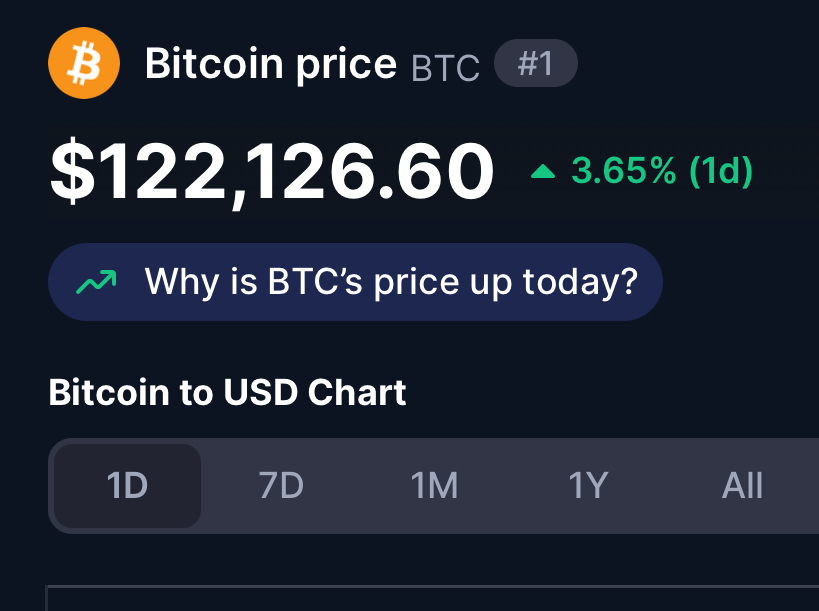Show the 1Y chart range
The image size is (819, 611).
[588, 486]
